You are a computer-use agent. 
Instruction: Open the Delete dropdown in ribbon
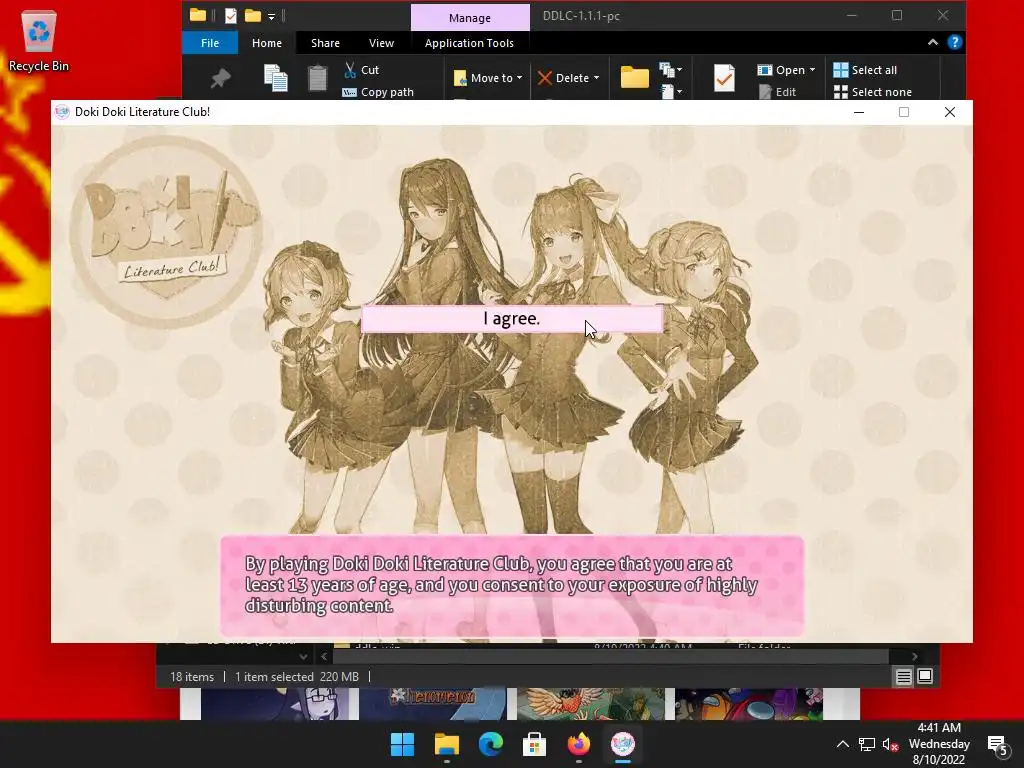pos(568,78)
